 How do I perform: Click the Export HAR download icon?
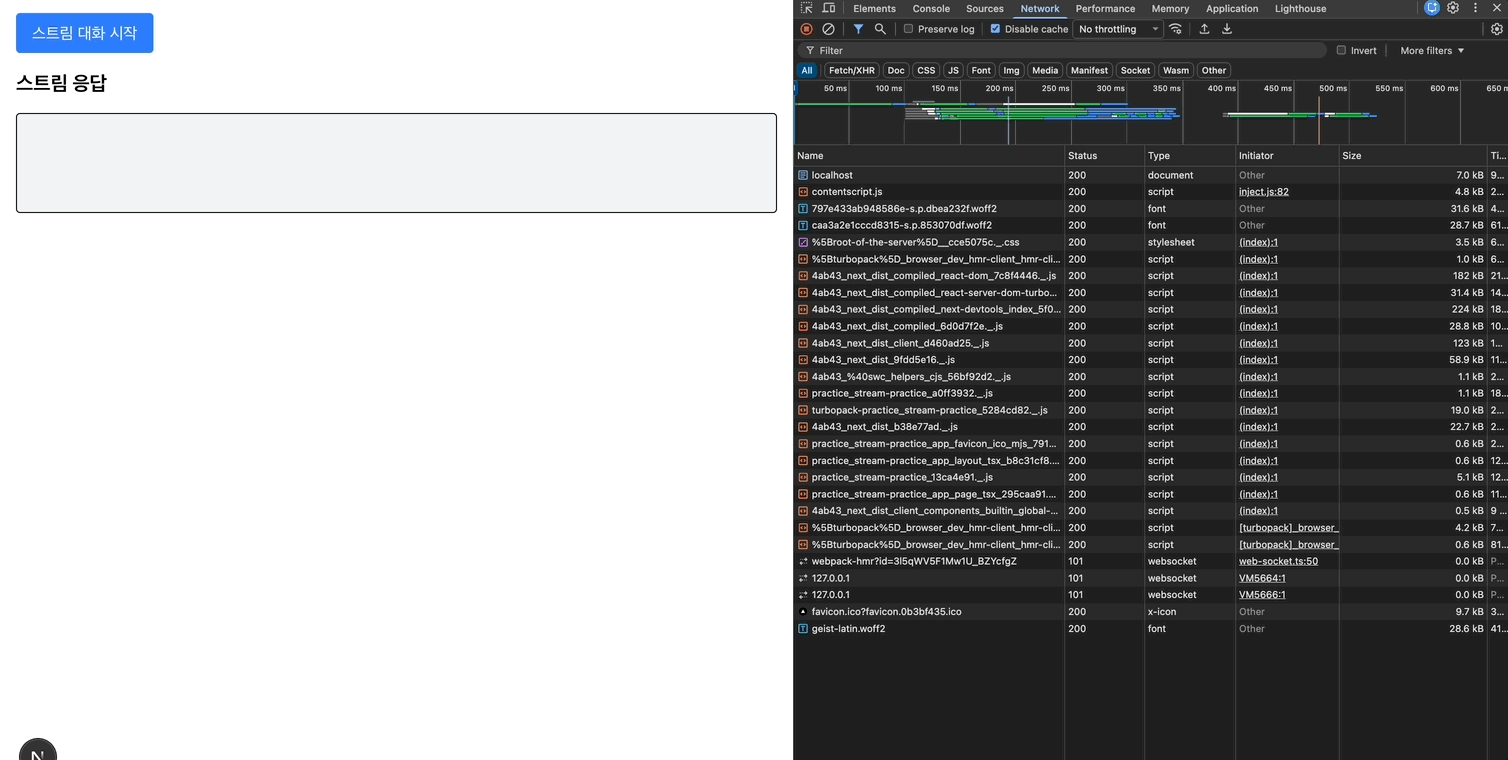click(x=1227, y=29)
